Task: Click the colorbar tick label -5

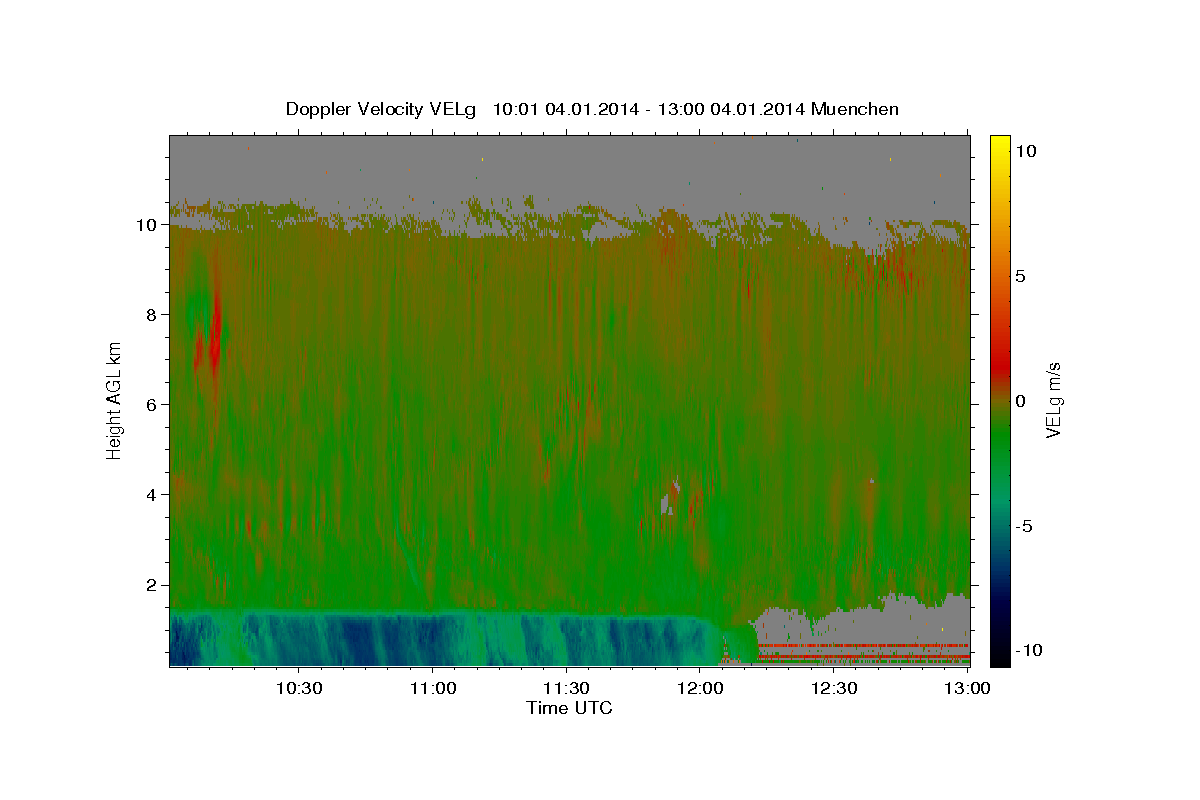Action: point(1025,526)
